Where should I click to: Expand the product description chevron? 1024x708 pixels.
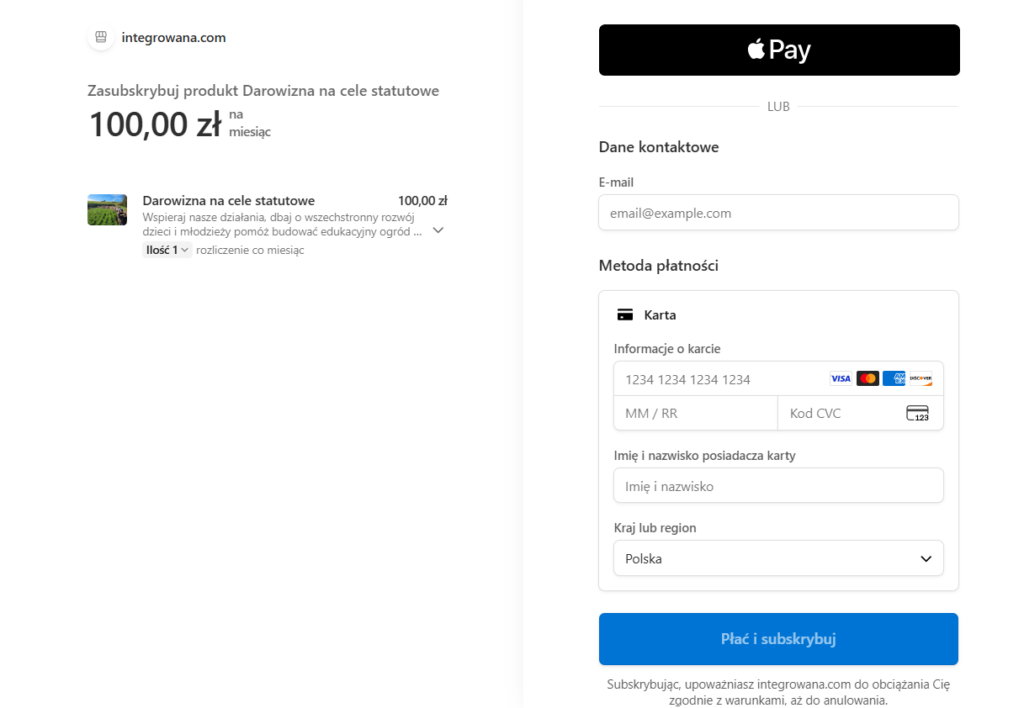coord(438,231)
